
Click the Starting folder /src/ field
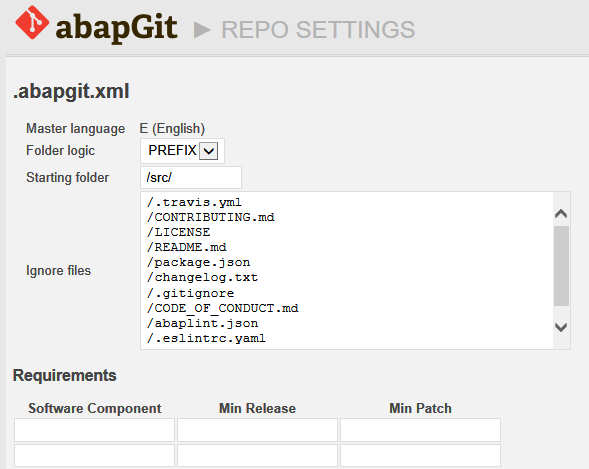pos(191,177)
